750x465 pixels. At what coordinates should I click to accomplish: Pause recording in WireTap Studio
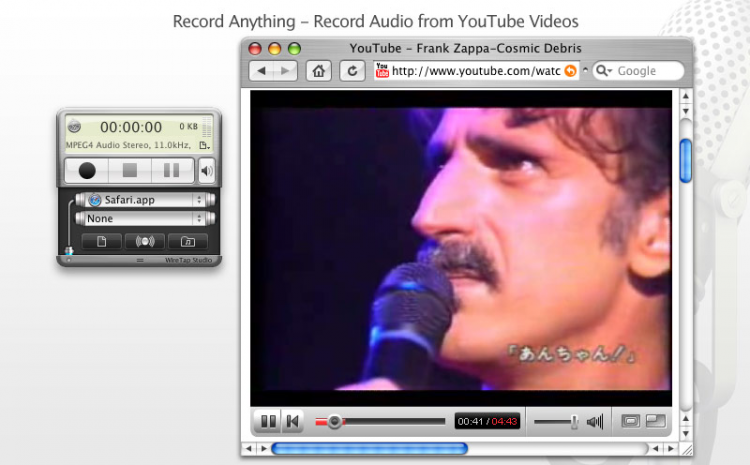[172, 170]
